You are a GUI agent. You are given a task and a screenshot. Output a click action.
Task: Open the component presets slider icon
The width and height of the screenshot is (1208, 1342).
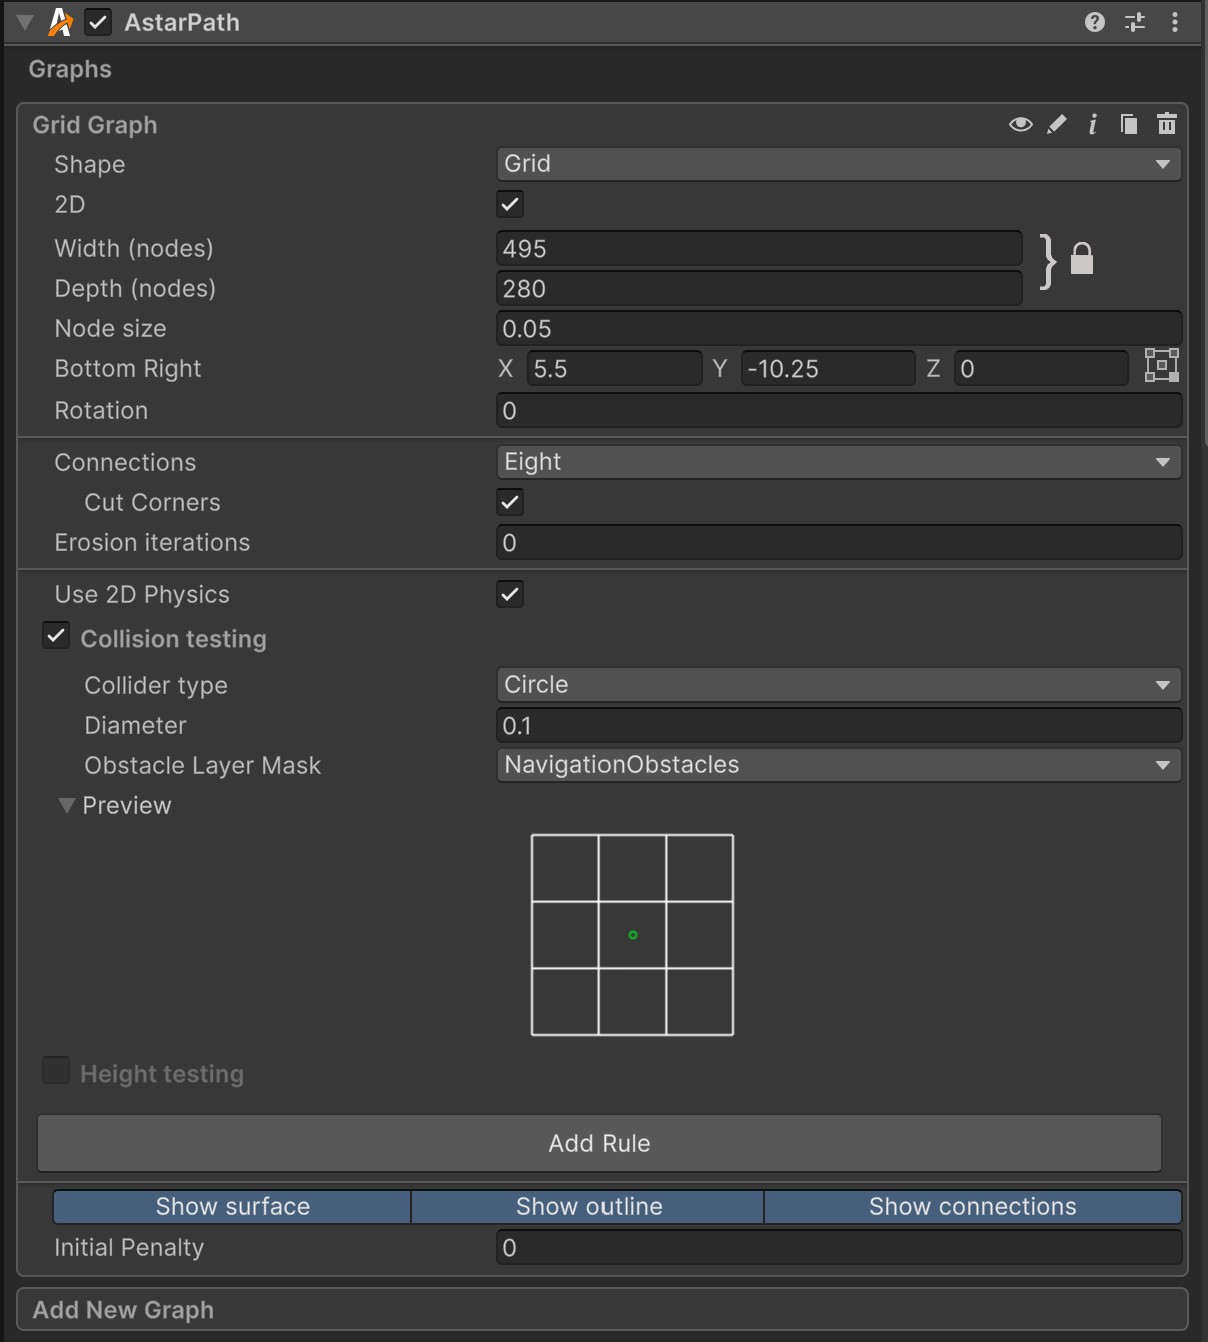pyautogui.click(x=1135, y=22)
